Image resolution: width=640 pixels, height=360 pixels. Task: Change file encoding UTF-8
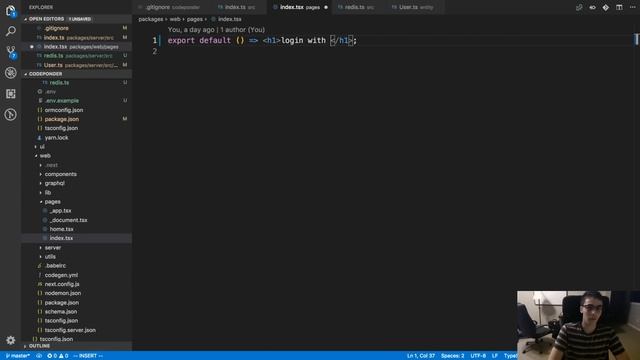[478, 356]
